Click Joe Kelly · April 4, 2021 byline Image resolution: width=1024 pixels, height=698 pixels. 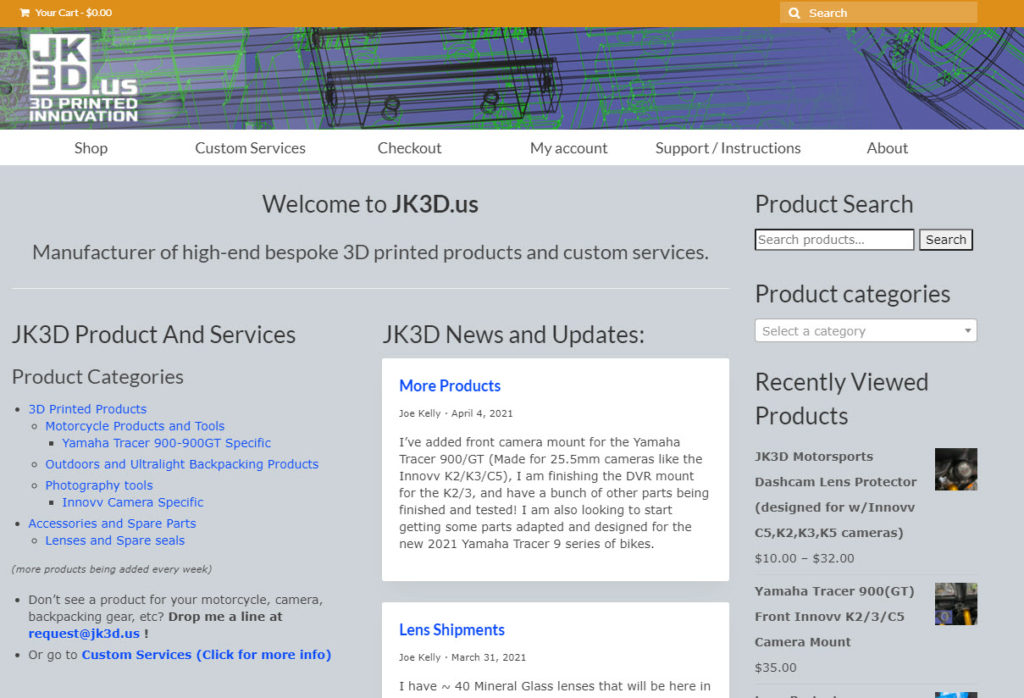pos(456,413)
